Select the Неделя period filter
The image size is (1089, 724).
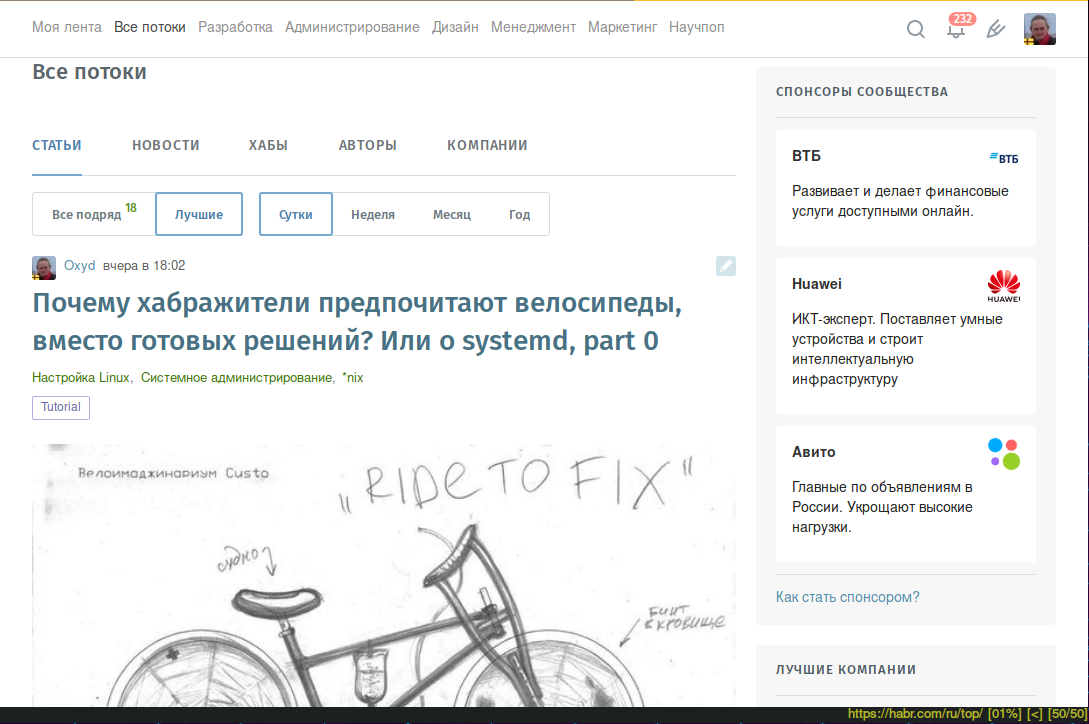[x=373, y=215]
